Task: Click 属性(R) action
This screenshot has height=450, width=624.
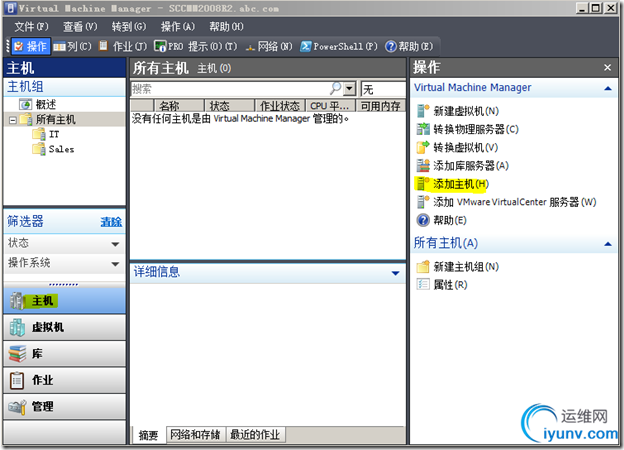Action: click(x=442, y=285)
